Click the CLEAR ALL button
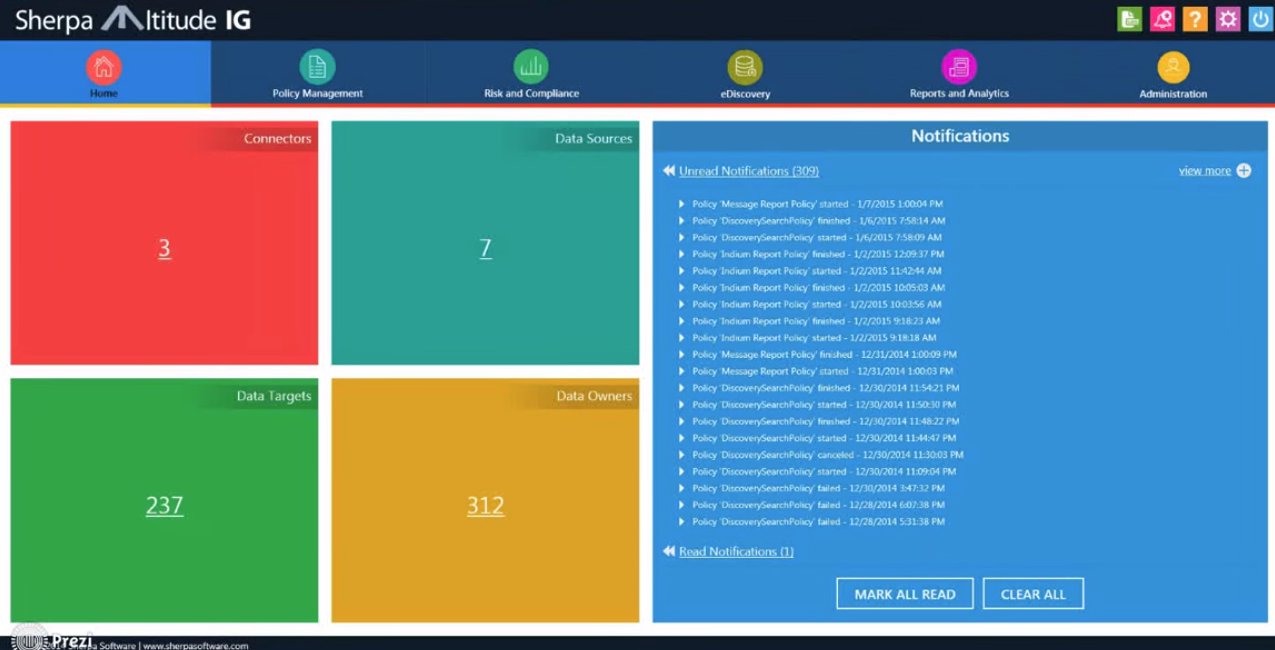The height and width of the screenshot is (650, 1275). 1033,594
